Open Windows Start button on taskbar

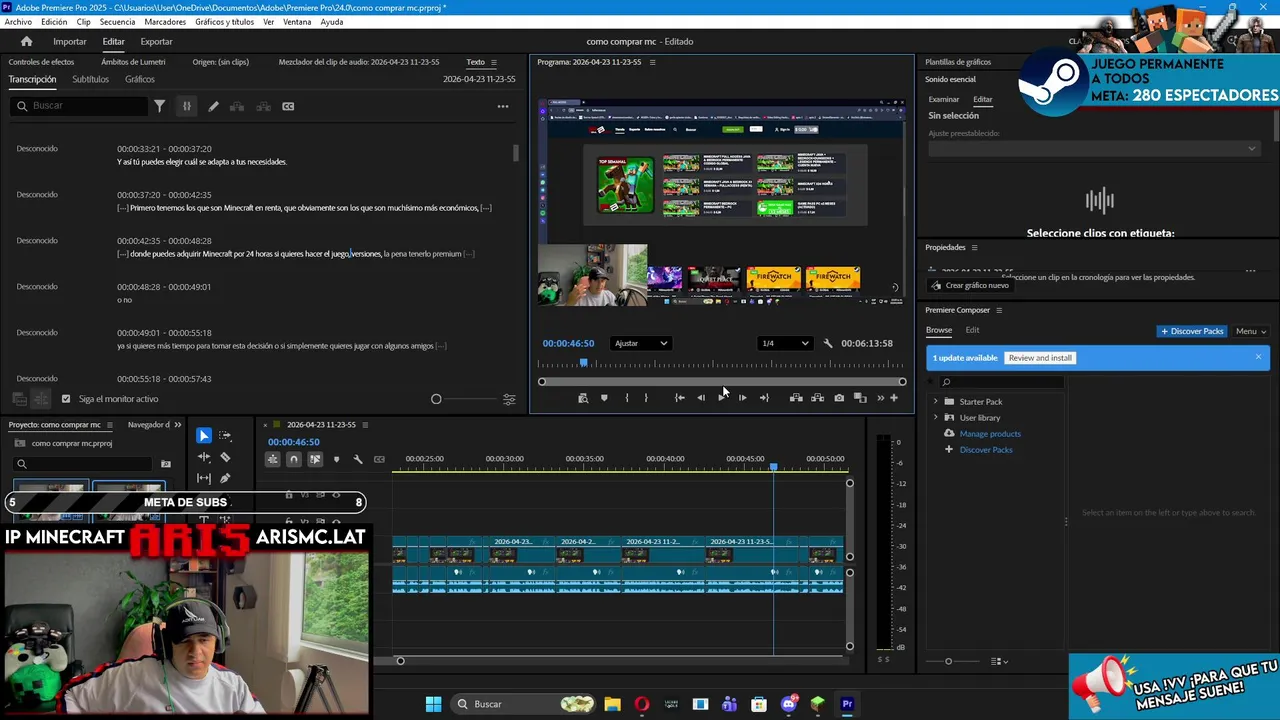(x=433, y=704)
